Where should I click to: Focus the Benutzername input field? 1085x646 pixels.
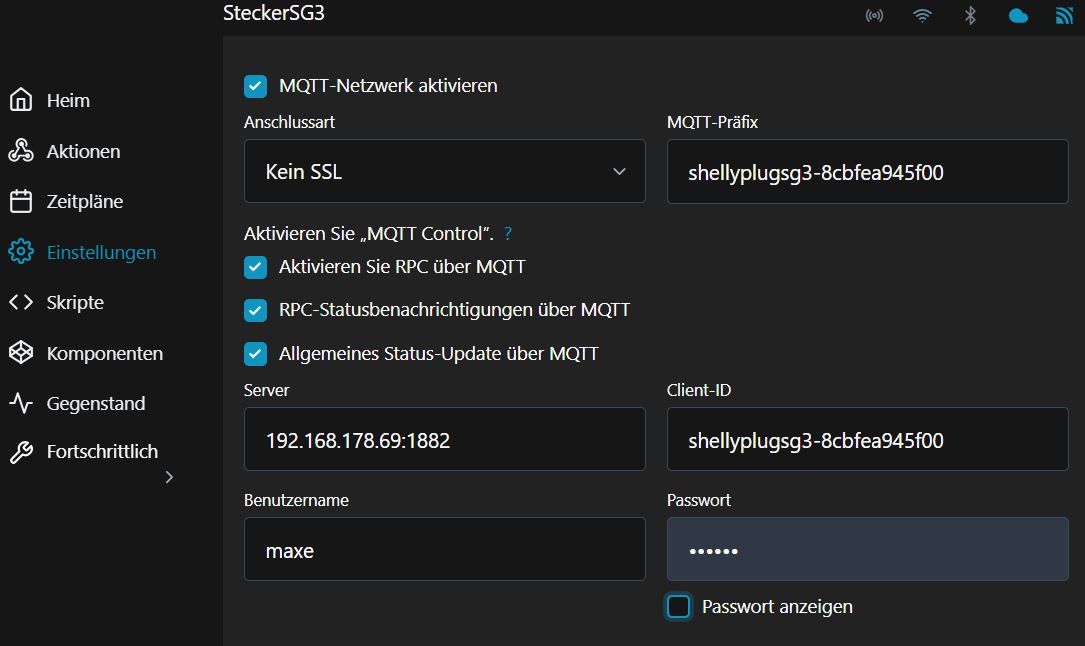pyautogui.click(x=444, y=550)
